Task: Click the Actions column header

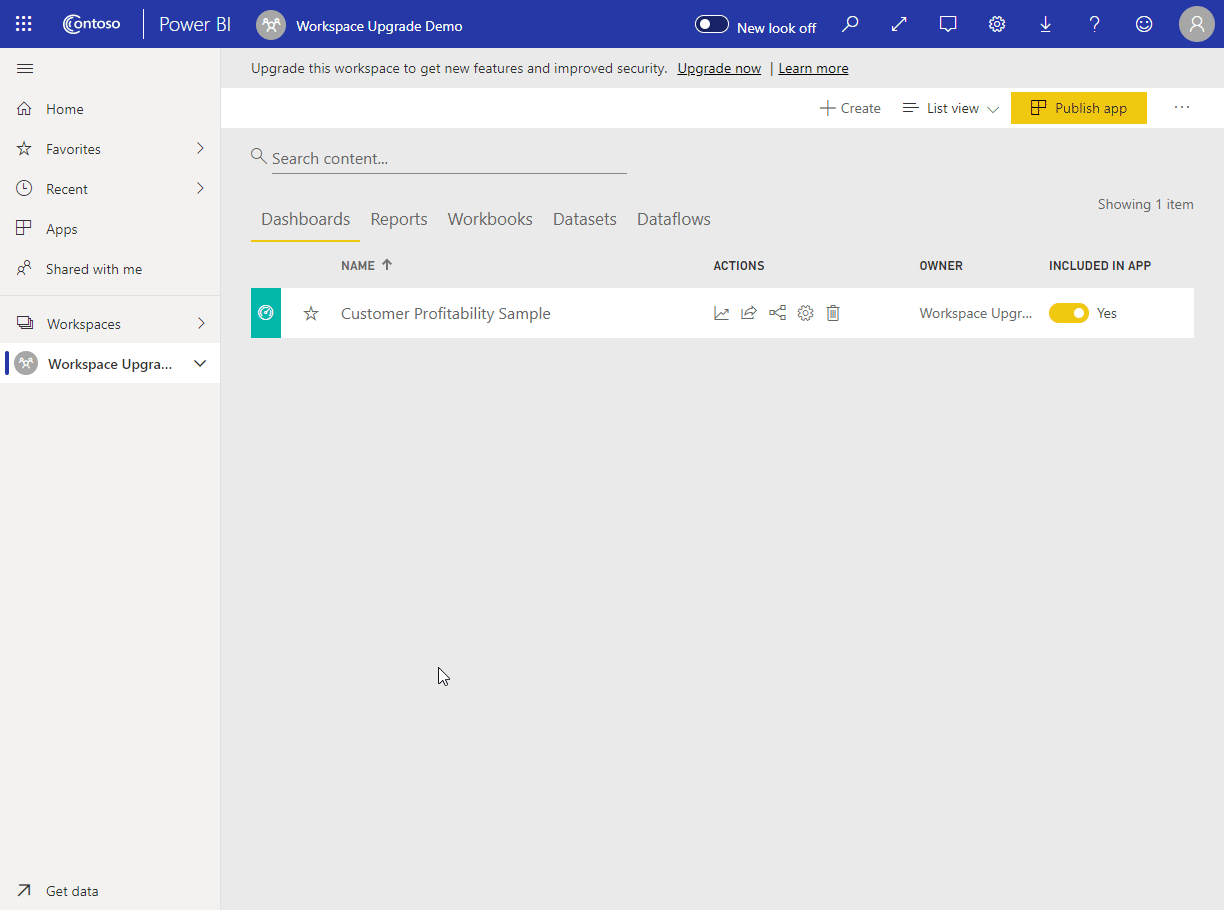Action: click(x=739, y=266)
